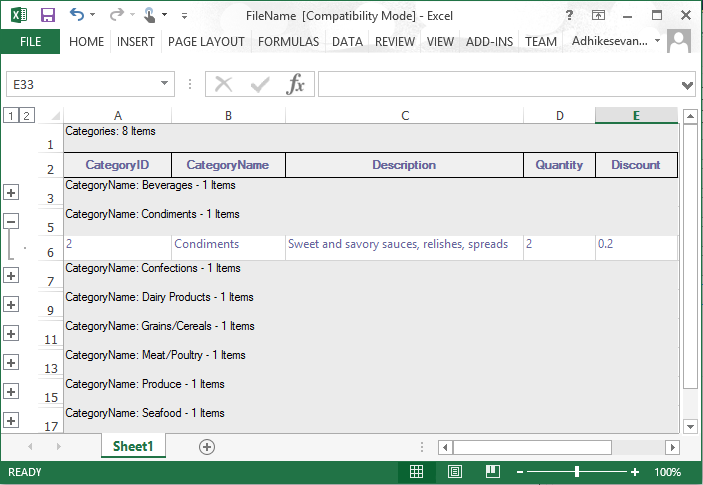Collapse the Condiments group

coord(11,221)
